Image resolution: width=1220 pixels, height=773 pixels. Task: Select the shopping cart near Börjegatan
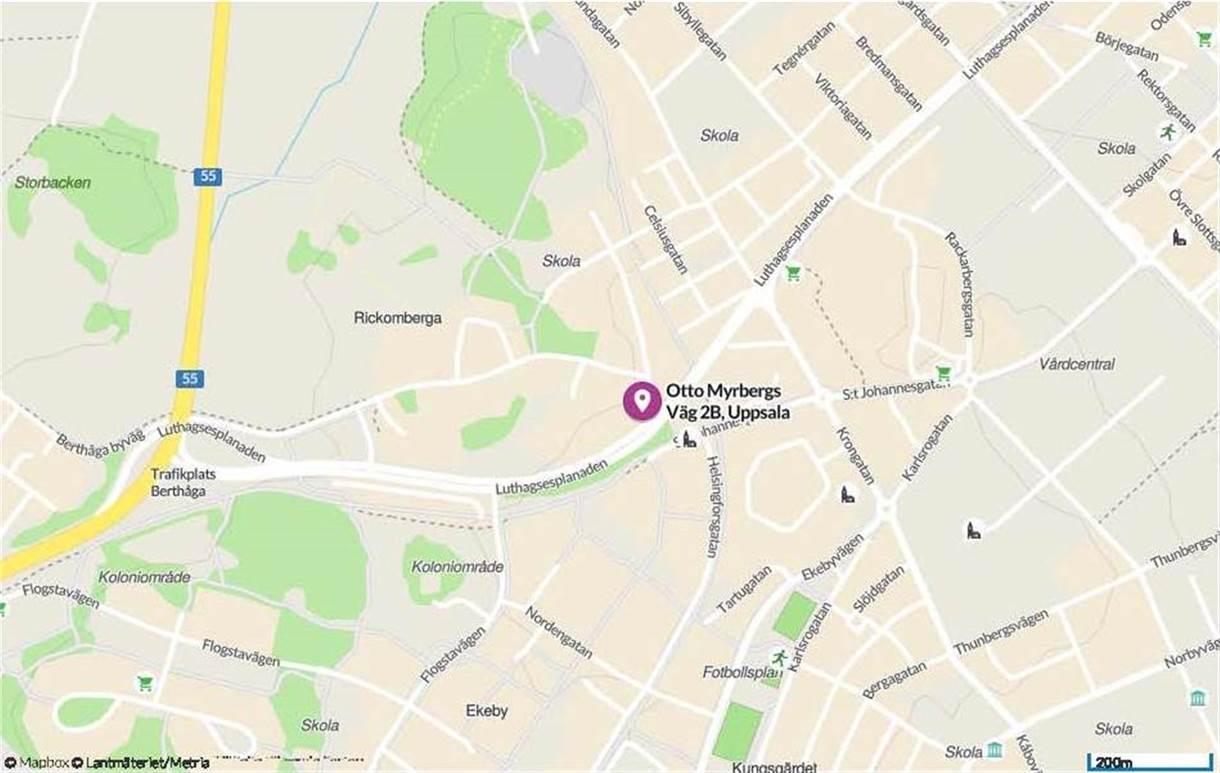click(1204, 39)
